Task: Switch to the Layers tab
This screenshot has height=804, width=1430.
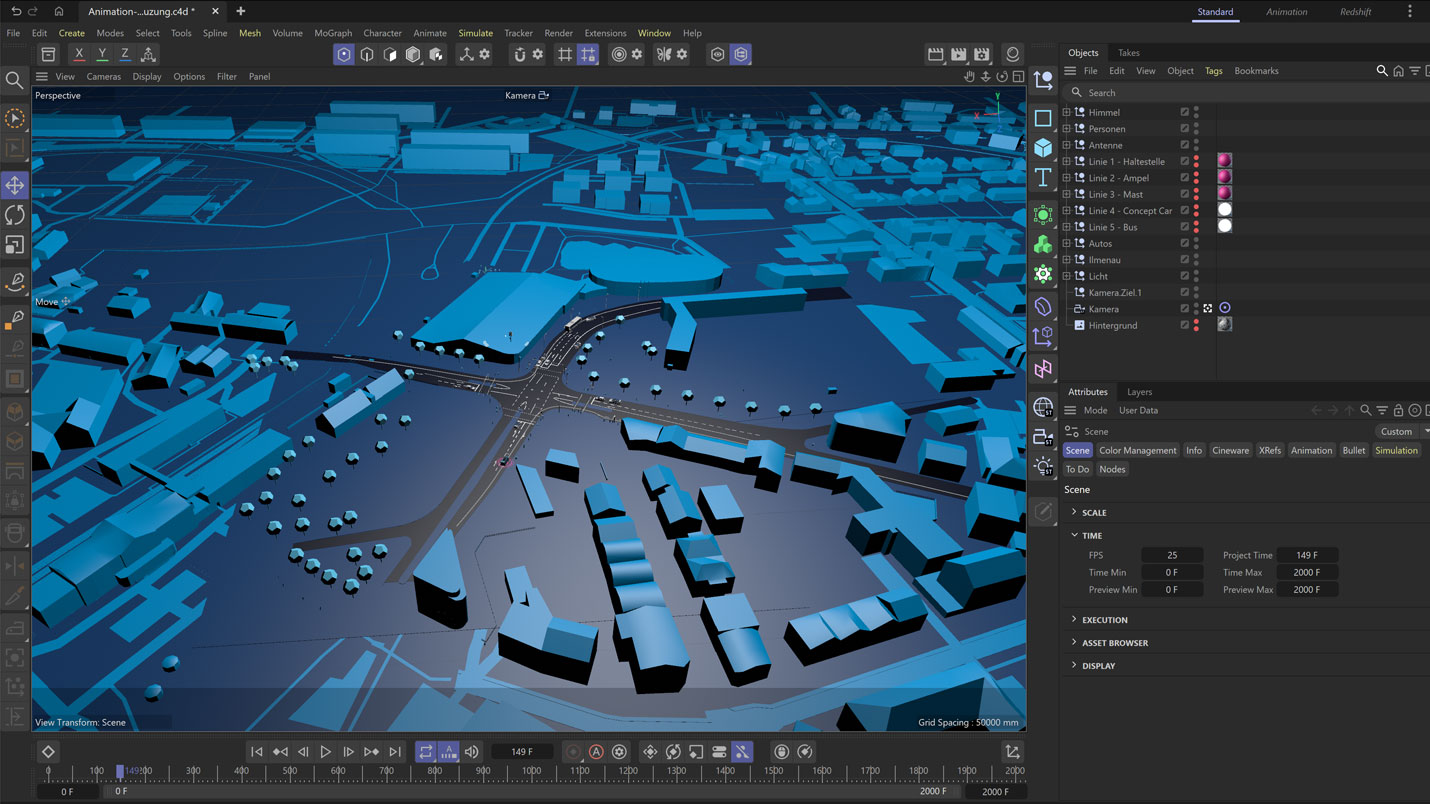Action: point(1139,392)
